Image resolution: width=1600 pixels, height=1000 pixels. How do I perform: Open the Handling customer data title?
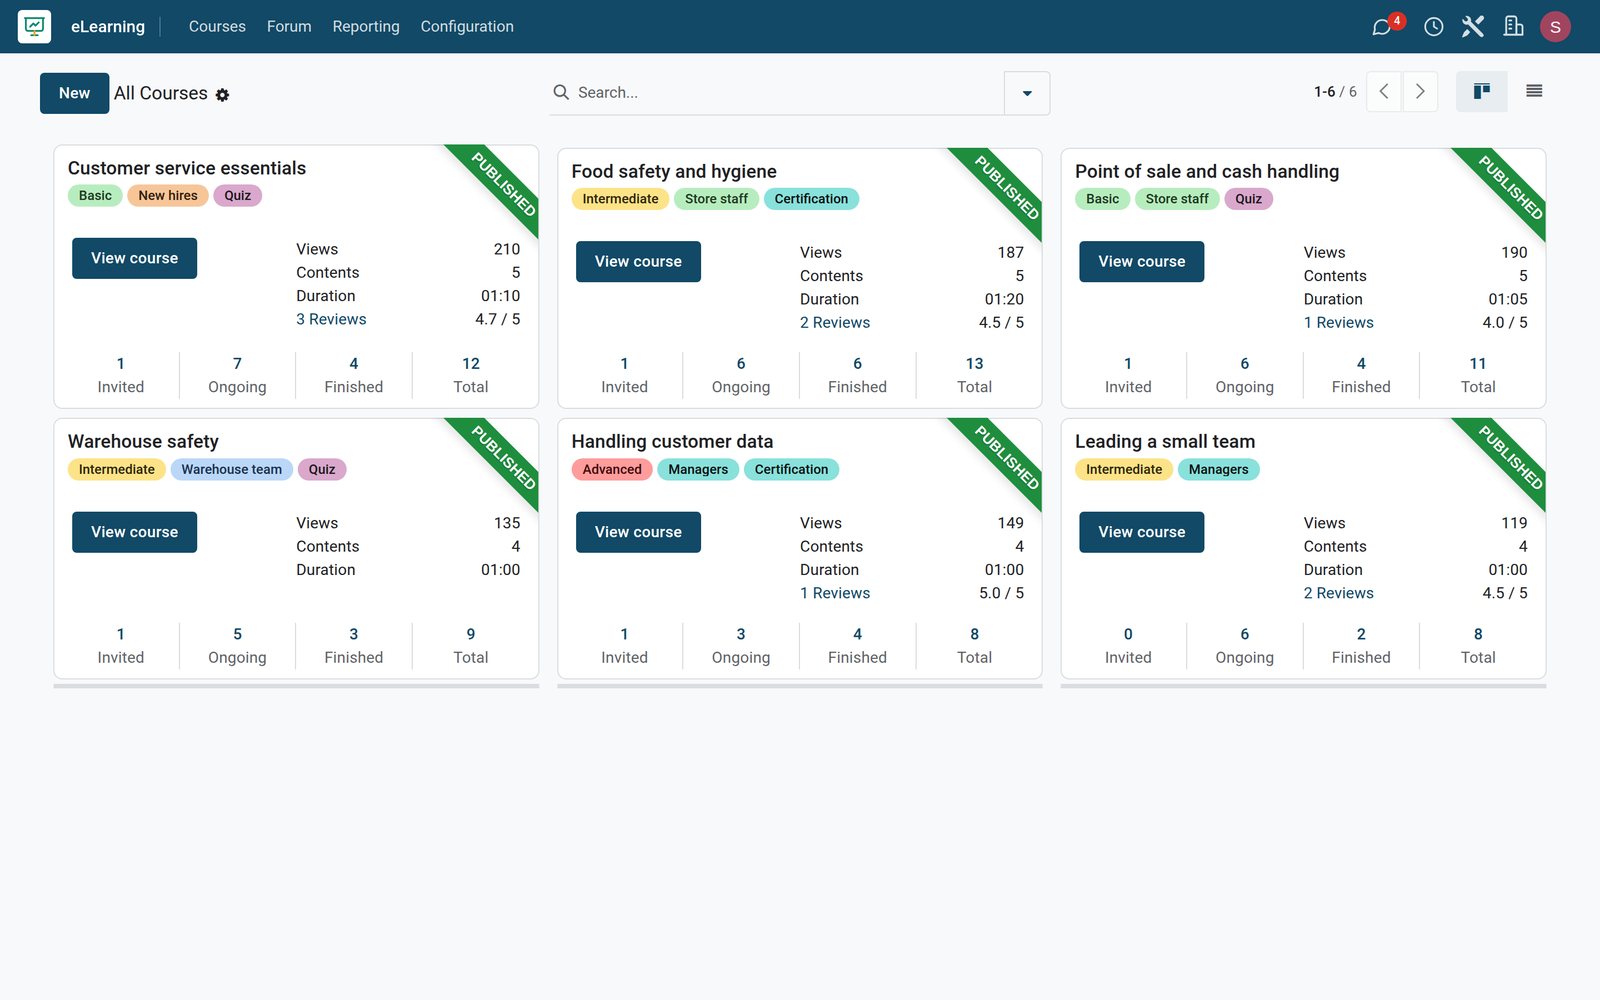(672, 441)
